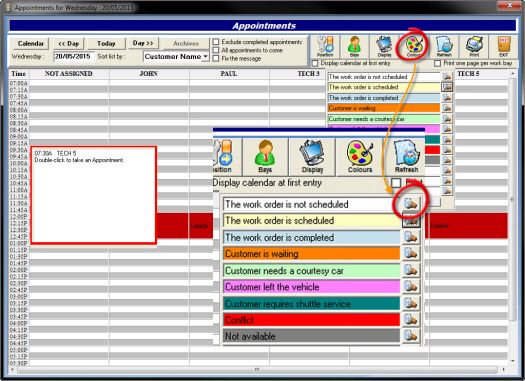525x381 pixels.
Task: Go to previous day with << Day
Action: [x=68, y=44]
